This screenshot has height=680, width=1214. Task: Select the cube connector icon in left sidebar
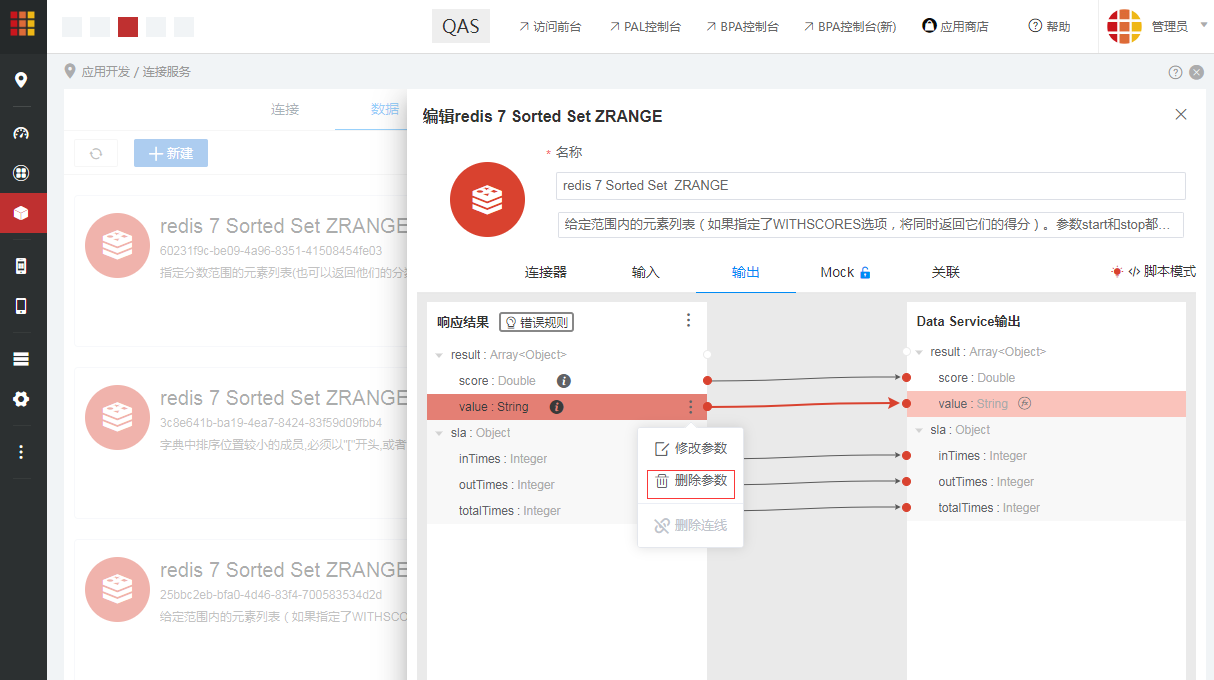tap(21, 212)
